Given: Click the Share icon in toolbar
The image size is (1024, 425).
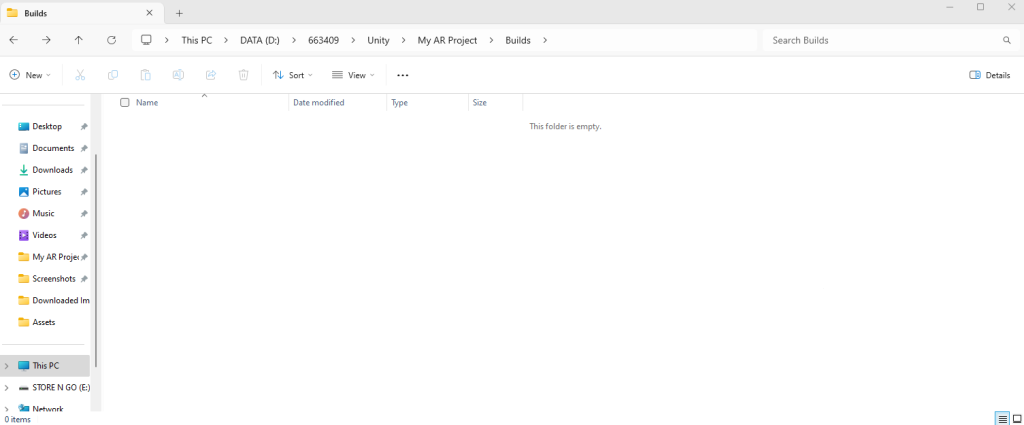Looking at the screenshot, I should click(x=211, y=75).
